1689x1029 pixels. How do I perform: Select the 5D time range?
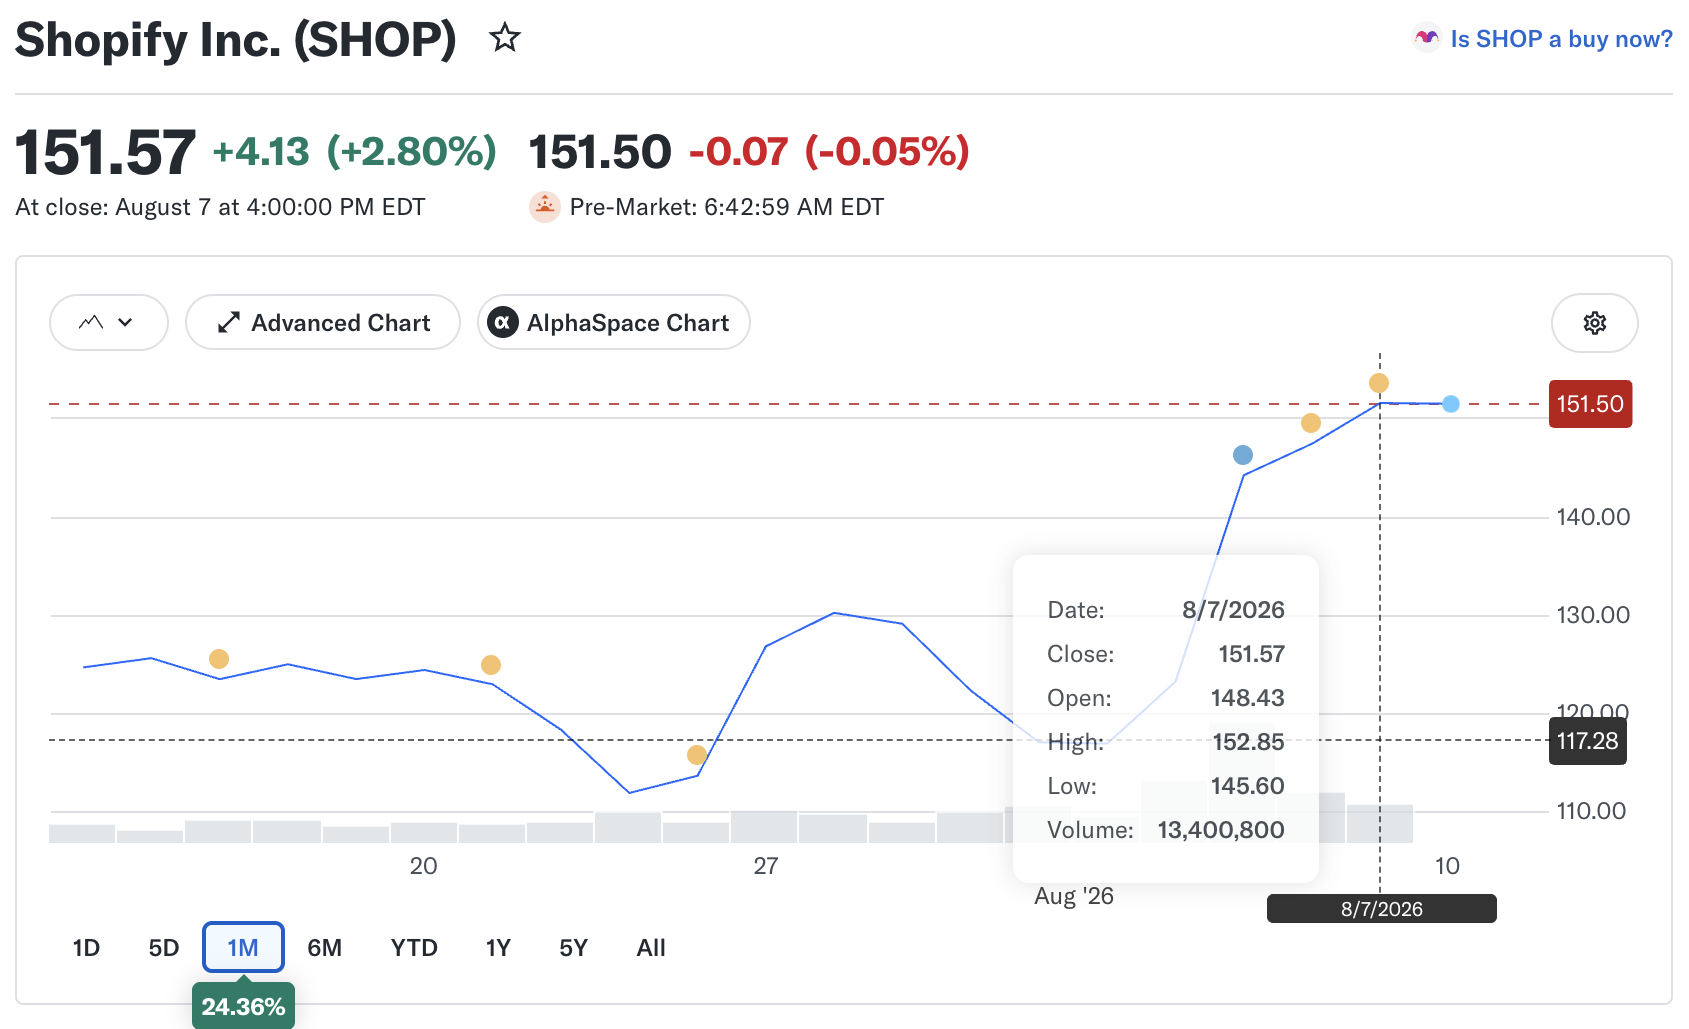coord(163,948)
